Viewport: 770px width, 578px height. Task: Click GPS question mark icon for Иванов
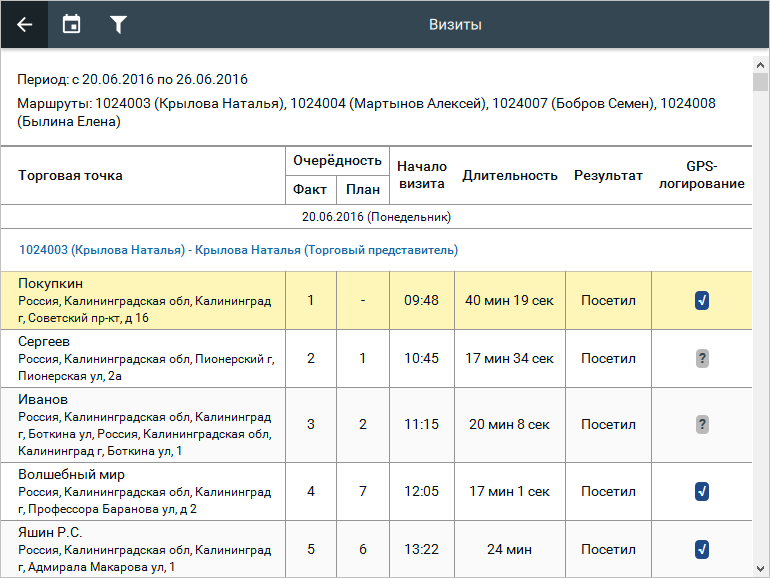pos(702,425)
